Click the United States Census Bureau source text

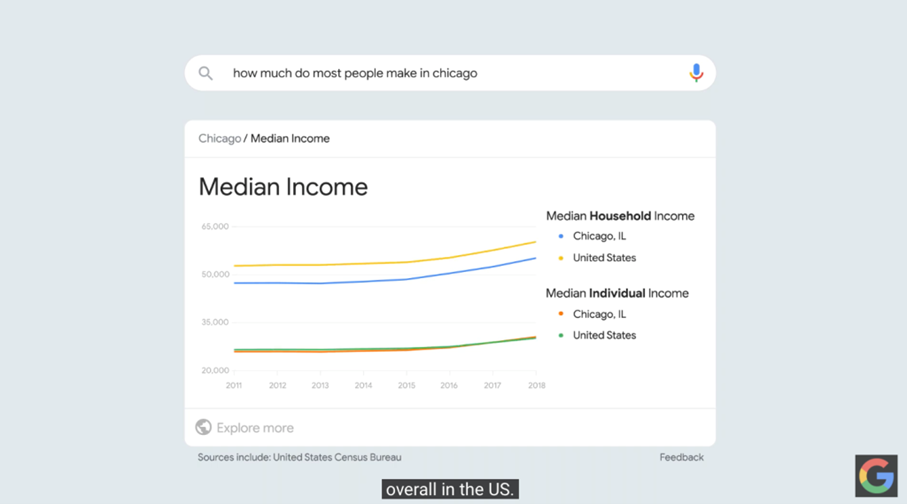click(x=337, y=457)
